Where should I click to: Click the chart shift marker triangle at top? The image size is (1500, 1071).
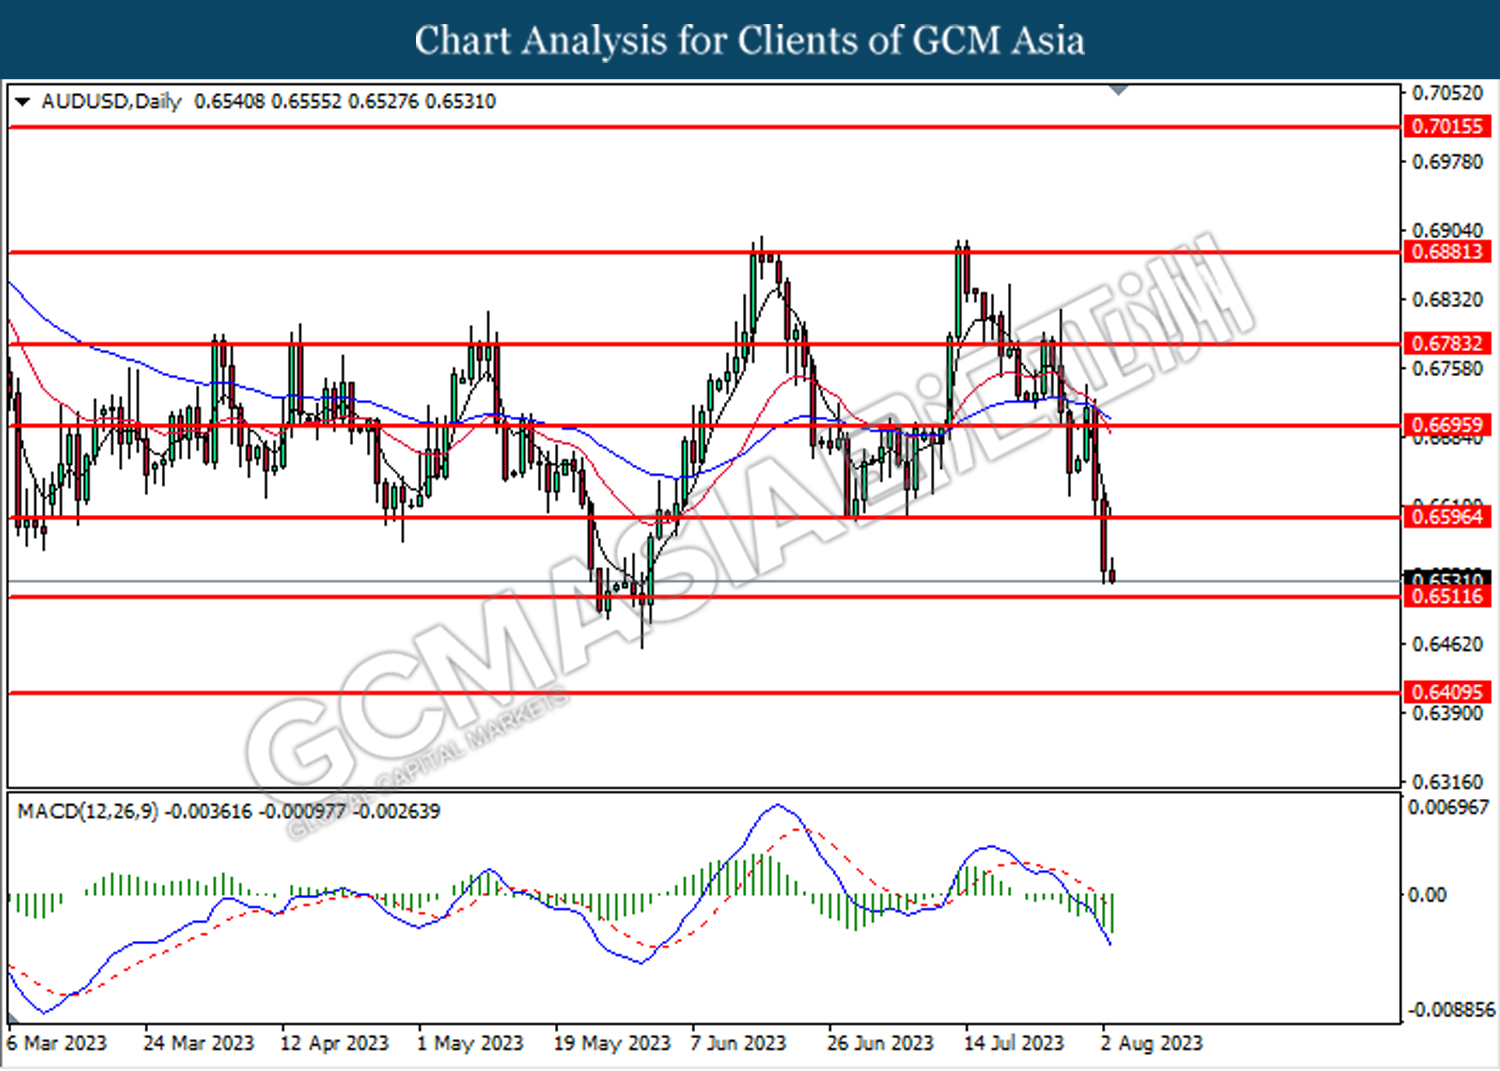click(x=1119, y=91)
